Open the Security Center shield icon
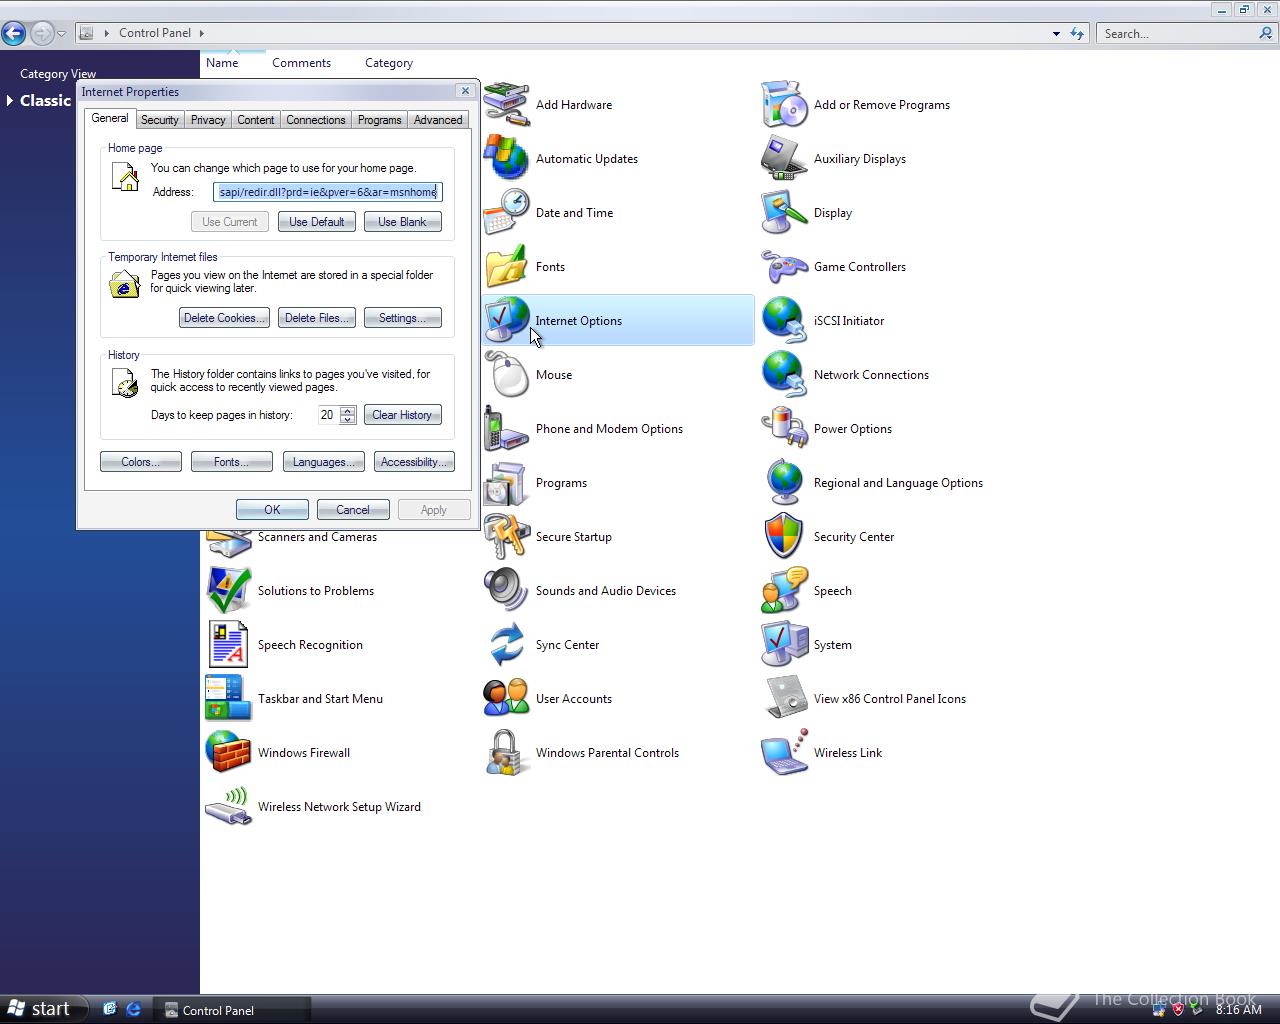Image resolution: width=1280 pixels, height=1024 pixels. pos(784,536)
